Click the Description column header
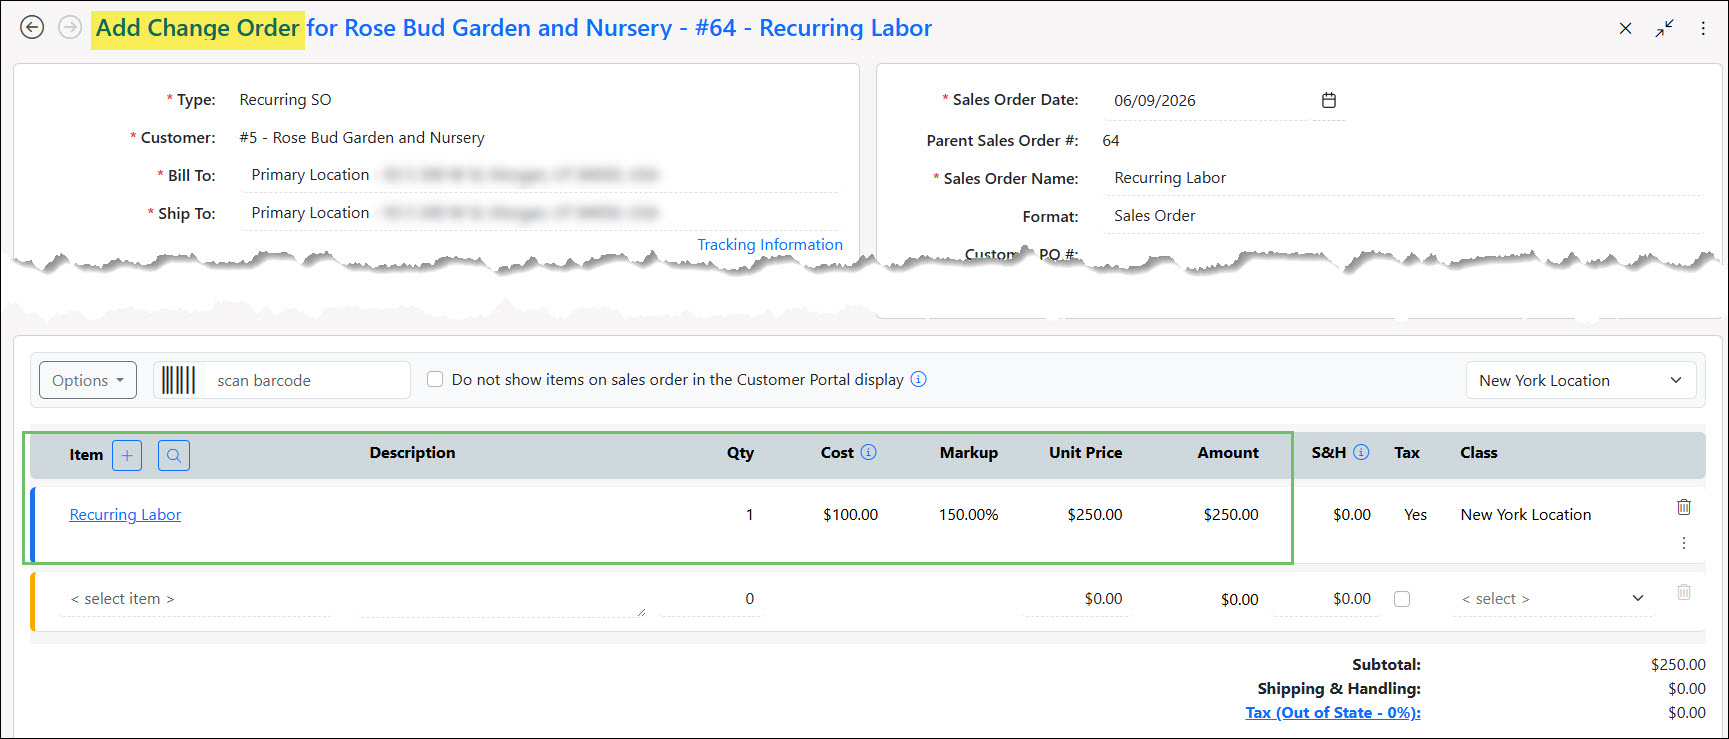 tap(412, 453)
